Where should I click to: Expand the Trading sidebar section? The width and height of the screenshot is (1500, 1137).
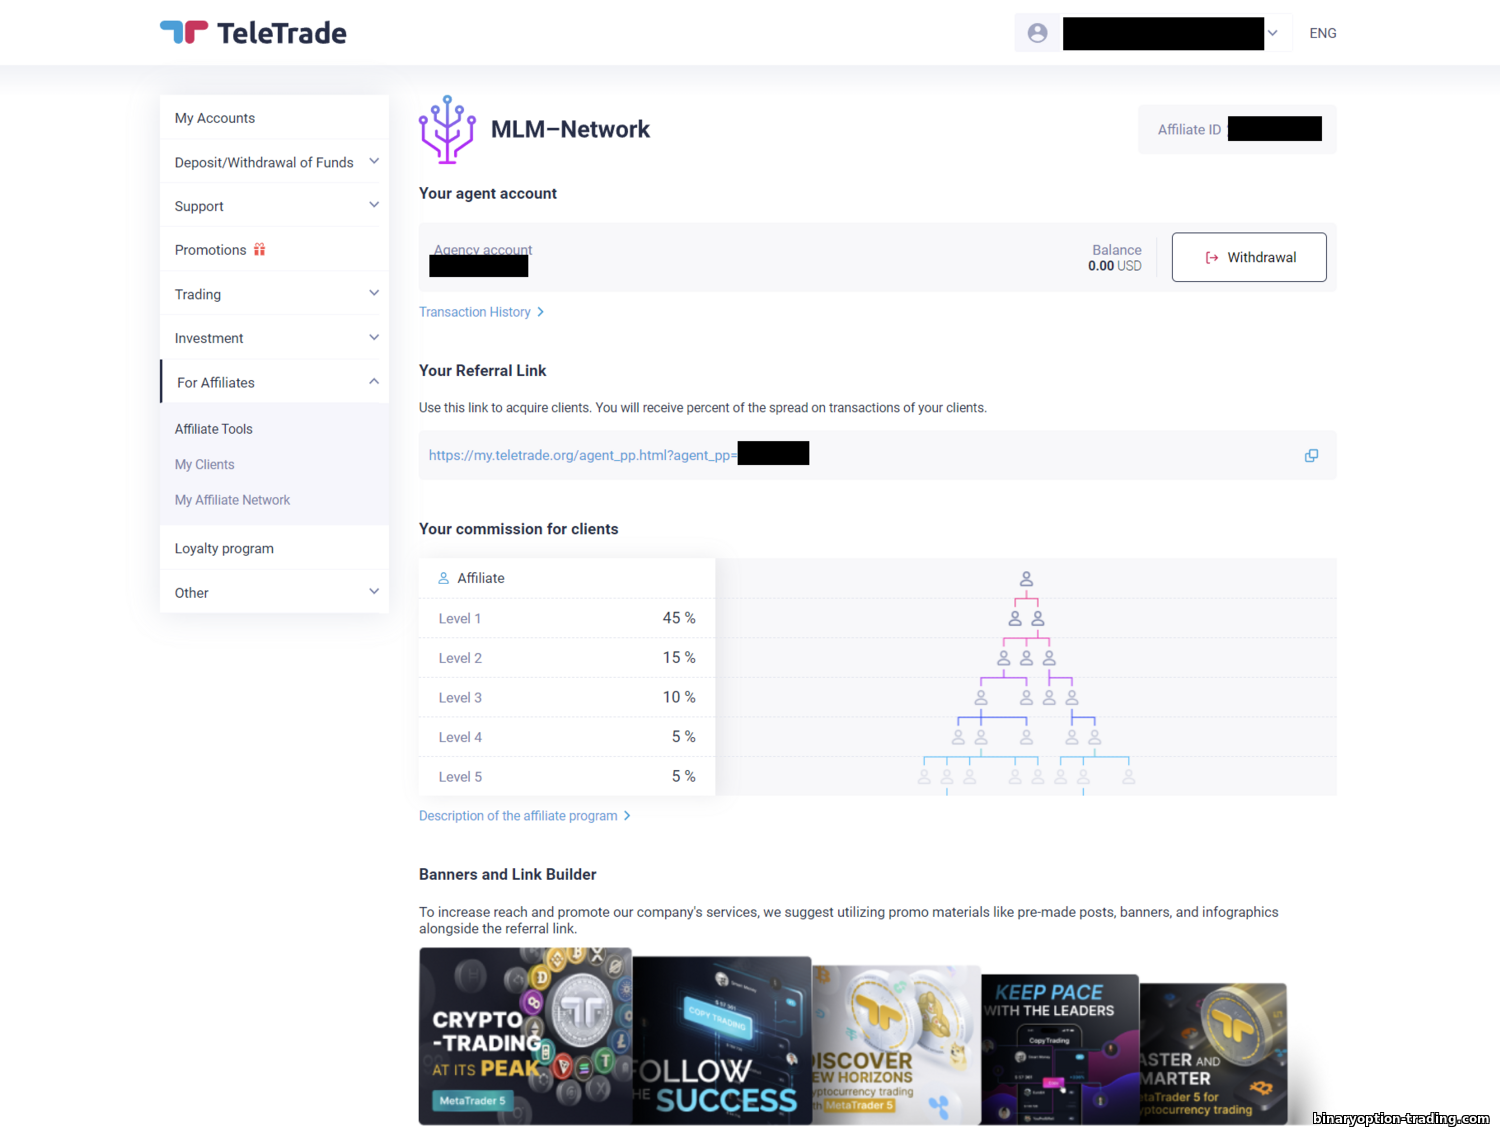[274, 294]
